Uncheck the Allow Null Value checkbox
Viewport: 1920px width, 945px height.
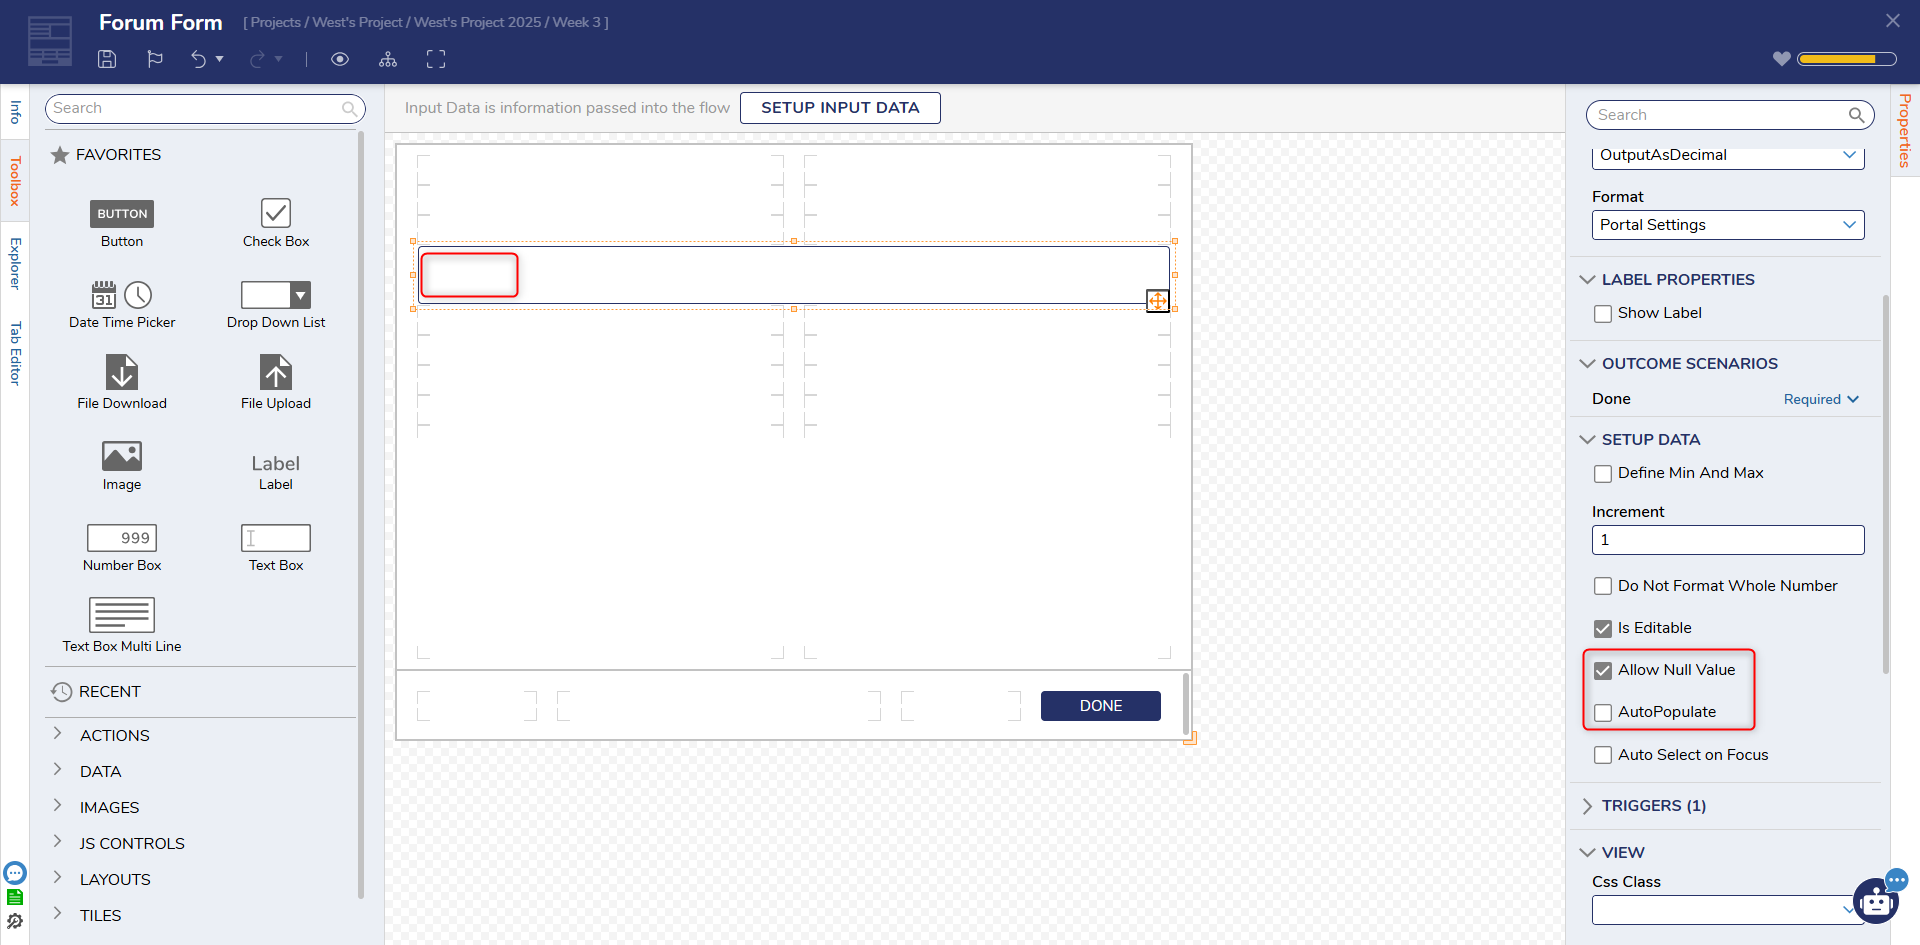click(1603, 671)
